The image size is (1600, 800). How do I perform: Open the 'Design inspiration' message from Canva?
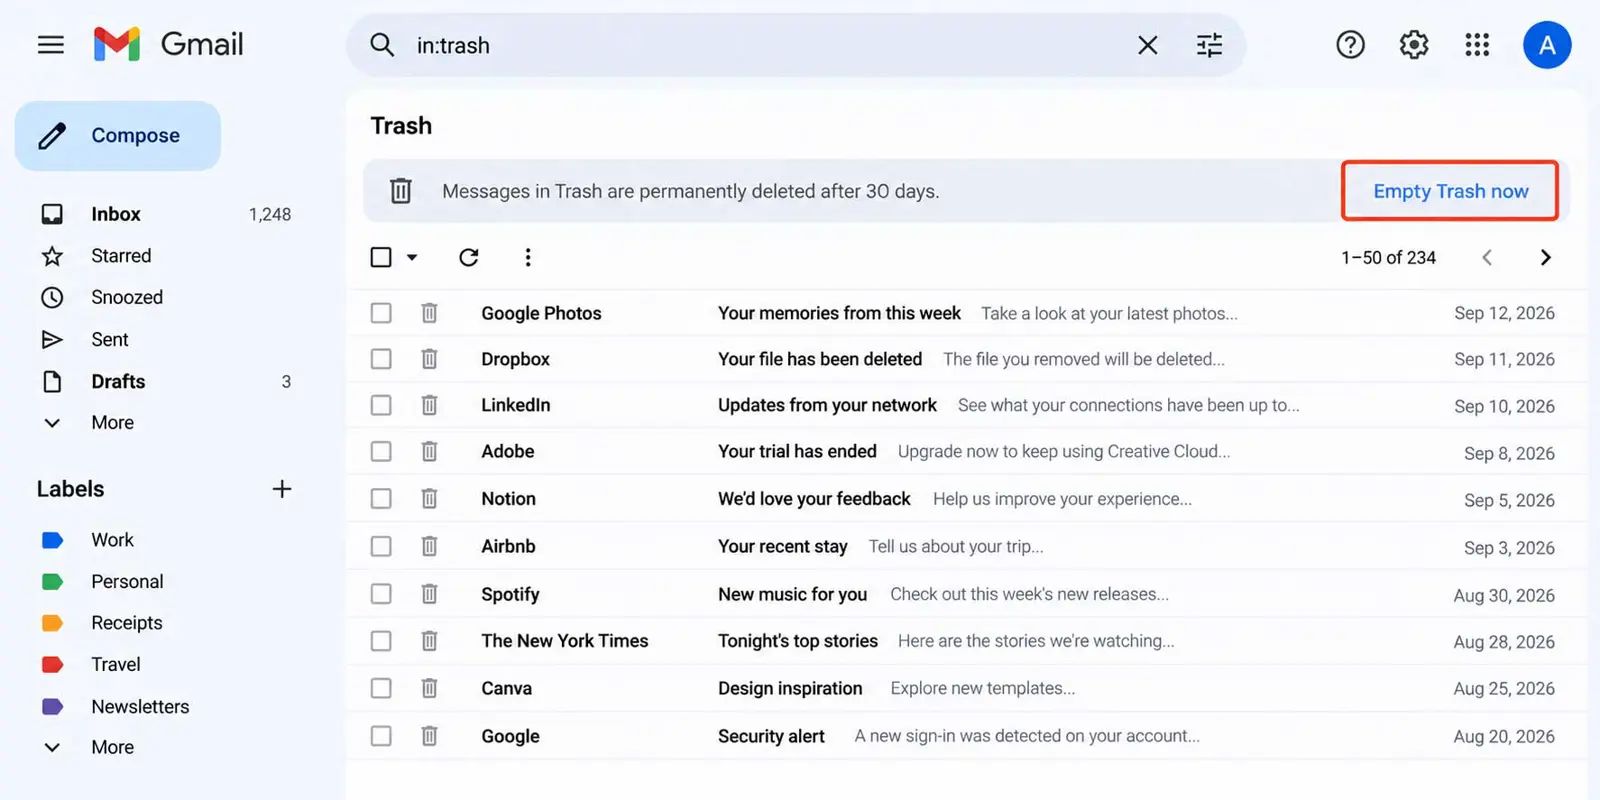[790, 688]
